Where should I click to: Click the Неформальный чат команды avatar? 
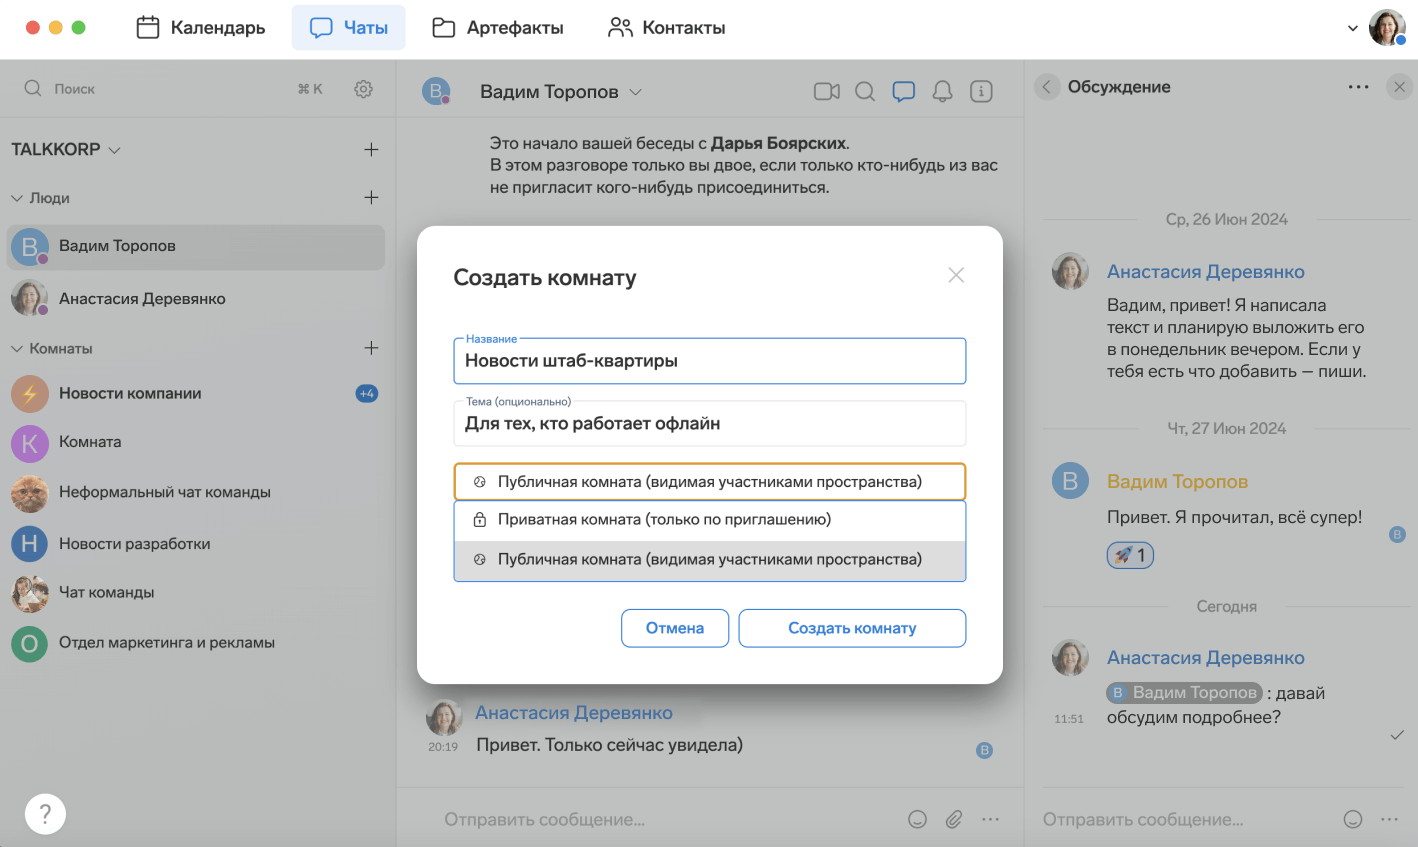click(29, 492)
